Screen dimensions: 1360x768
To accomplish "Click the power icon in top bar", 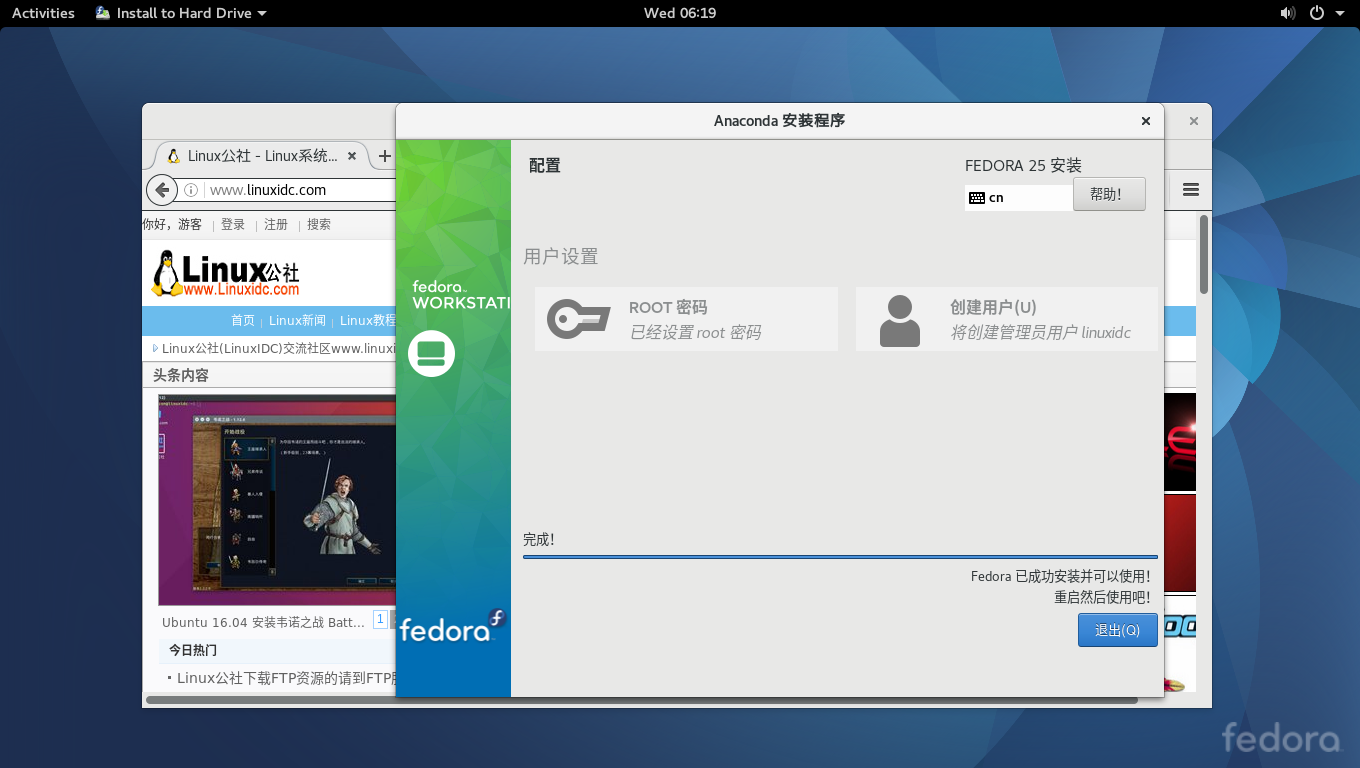I will click(x=1316, y=13).
